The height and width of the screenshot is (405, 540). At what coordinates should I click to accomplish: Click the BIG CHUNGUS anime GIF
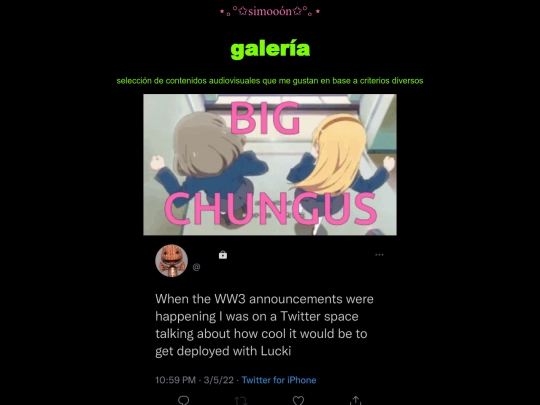point(270,165)
